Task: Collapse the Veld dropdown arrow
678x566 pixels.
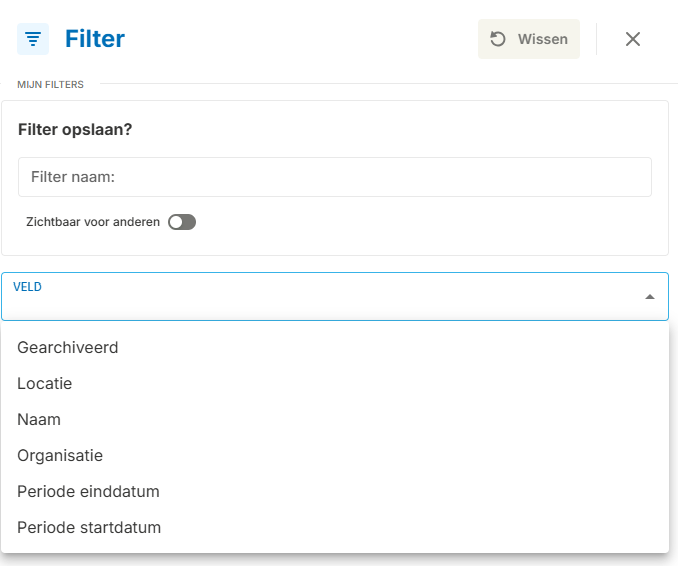Action: [650, 297]
